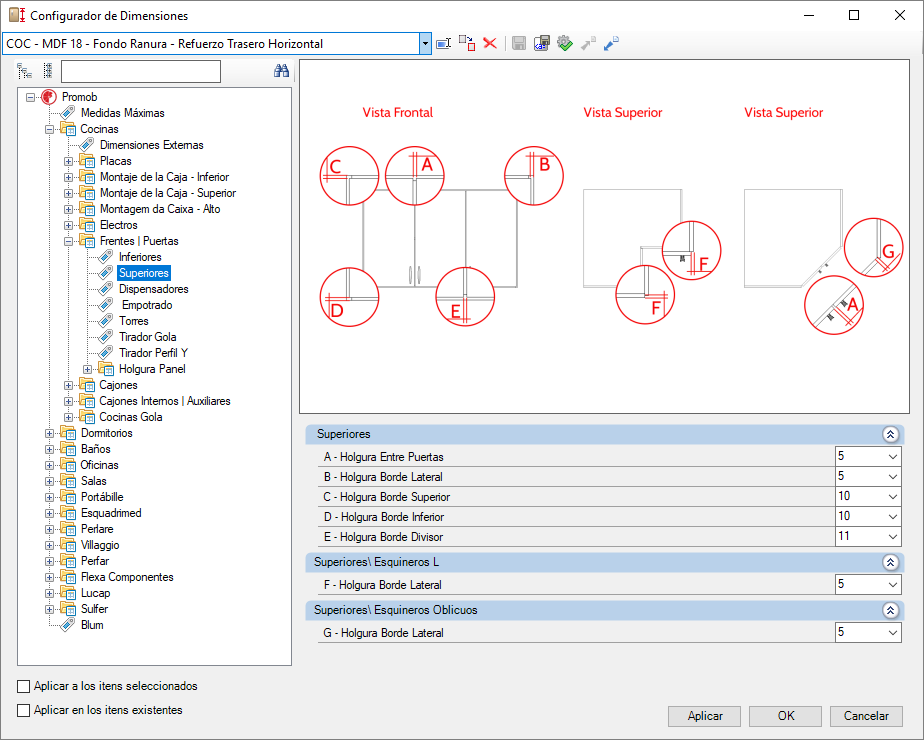Click the Promob root node icon

click(x=49, y=97)
